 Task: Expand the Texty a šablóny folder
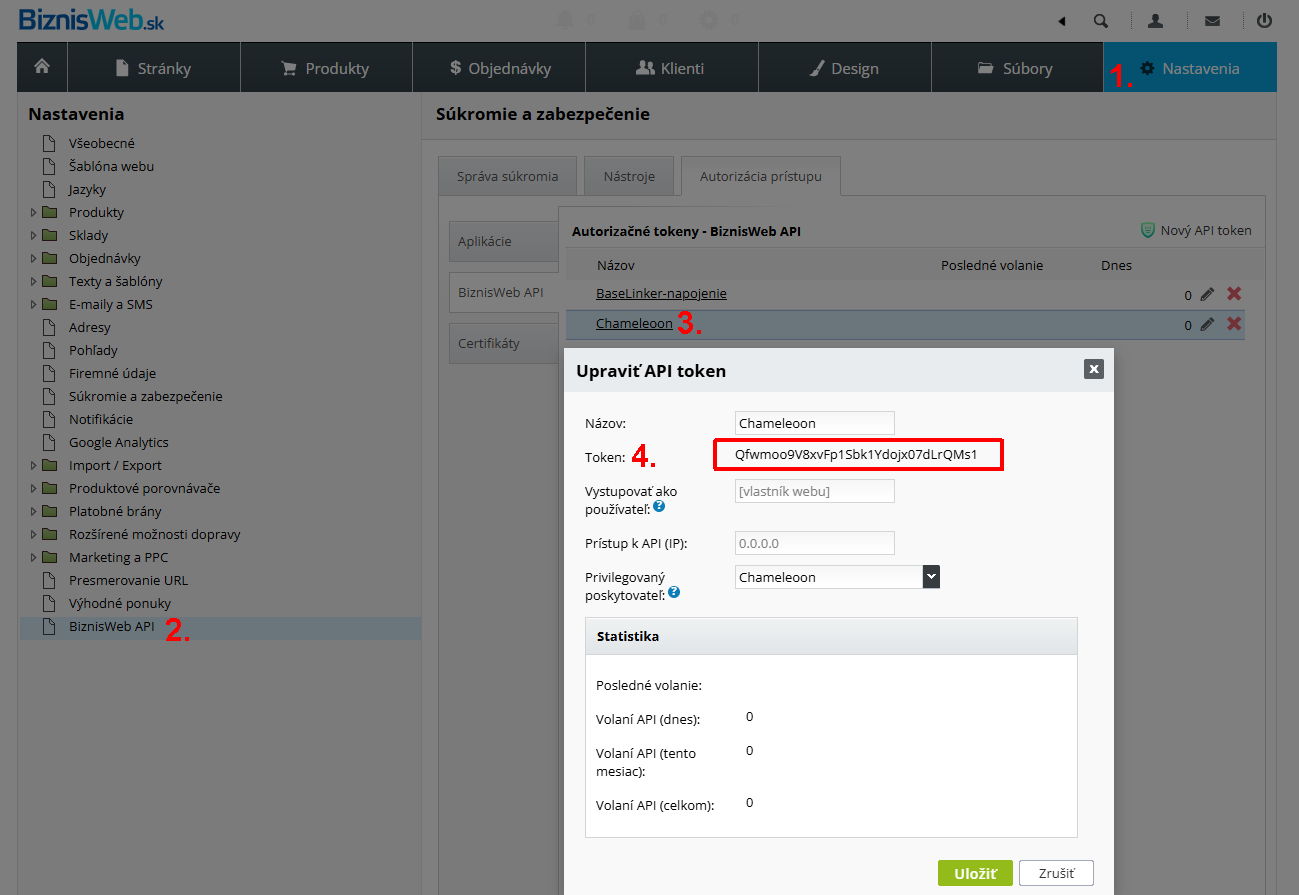34,281
